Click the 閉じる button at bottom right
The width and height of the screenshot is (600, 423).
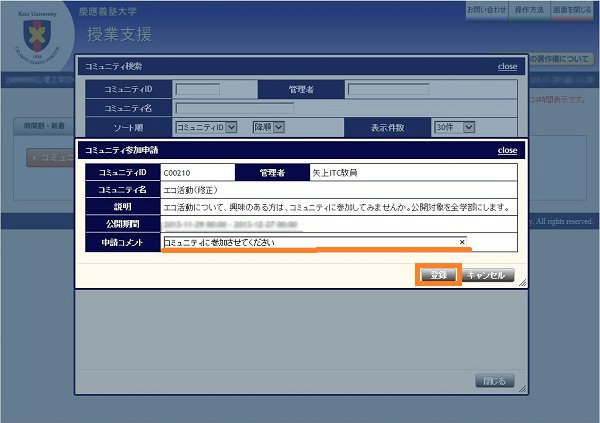494,381
